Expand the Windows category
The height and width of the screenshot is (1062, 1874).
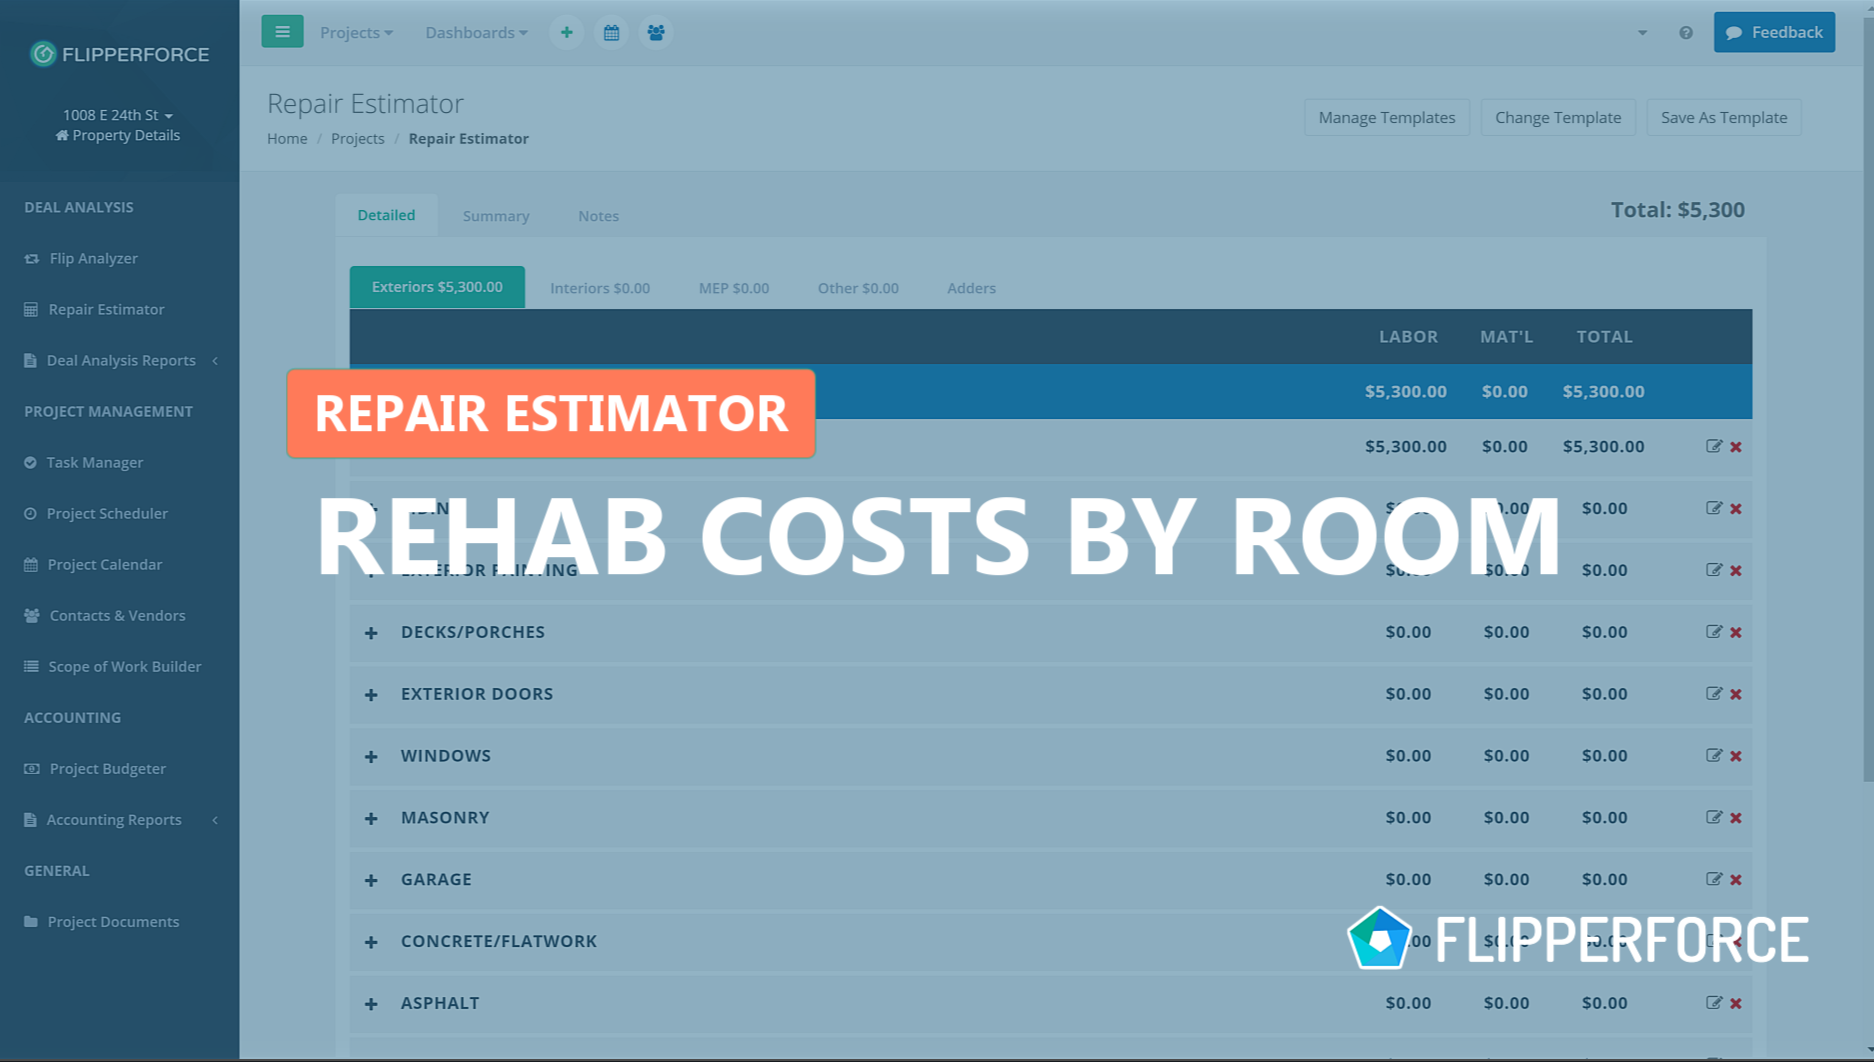pos(371,756)
